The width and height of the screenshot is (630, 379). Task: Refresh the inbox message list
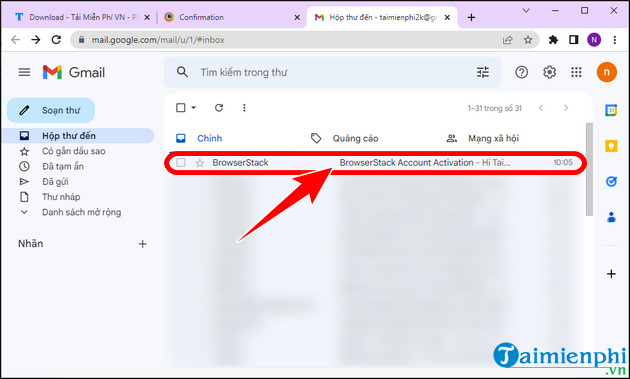tap(219, 108)
